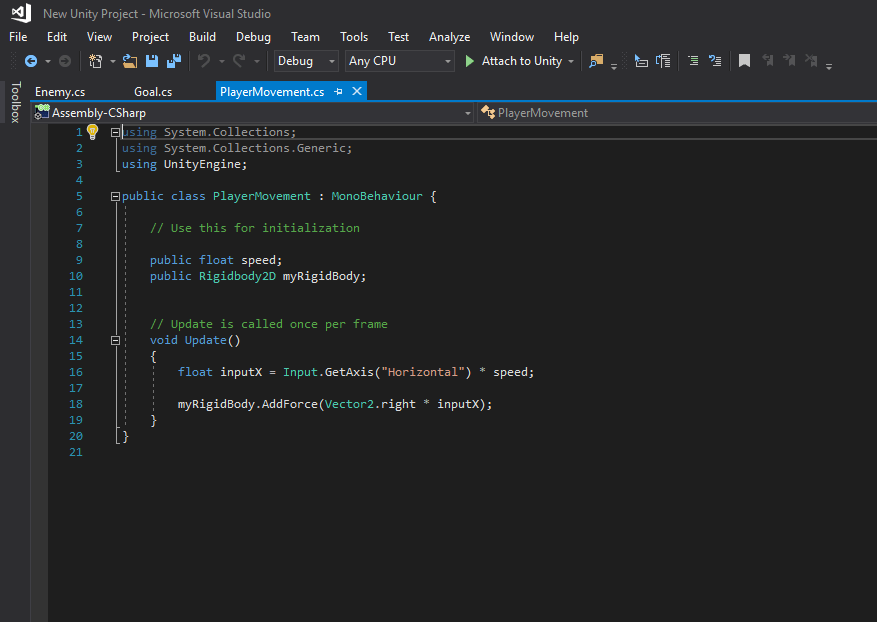This screenshot has height=622, width=877.
Task: Click the New Project toolbar icon
Action: coord(95,61)
